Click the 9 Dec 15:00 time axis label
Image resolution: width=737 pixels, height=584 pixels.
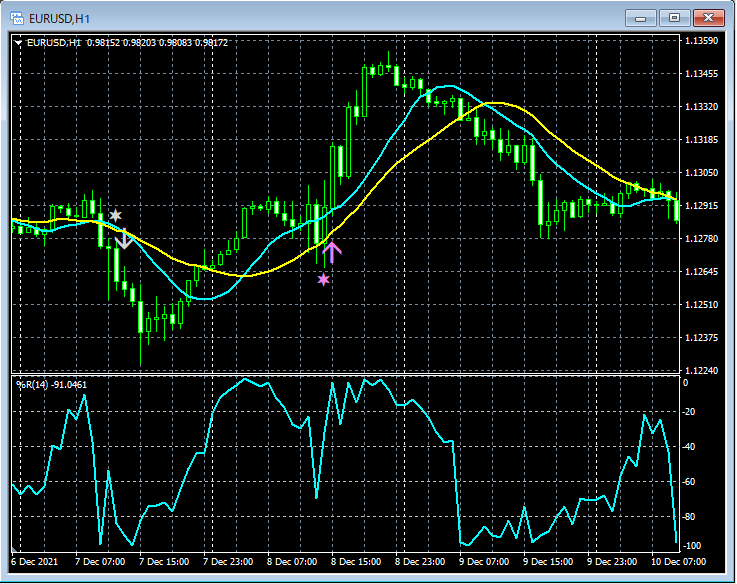548,562
